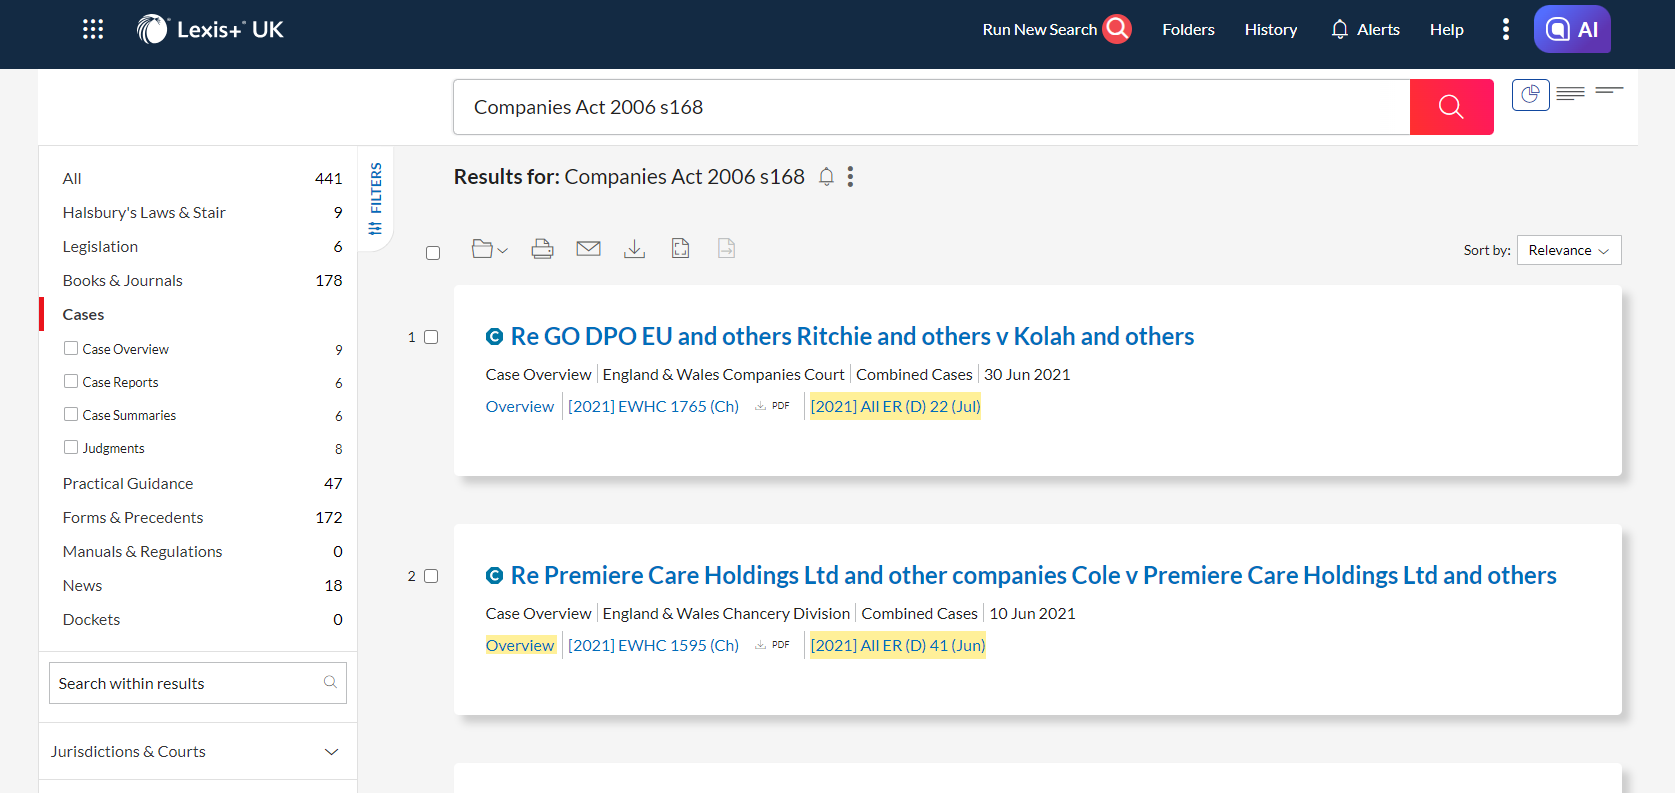Create alert bell next to results heading
This screenshot has height=793, width=1675.
(826, 177)
